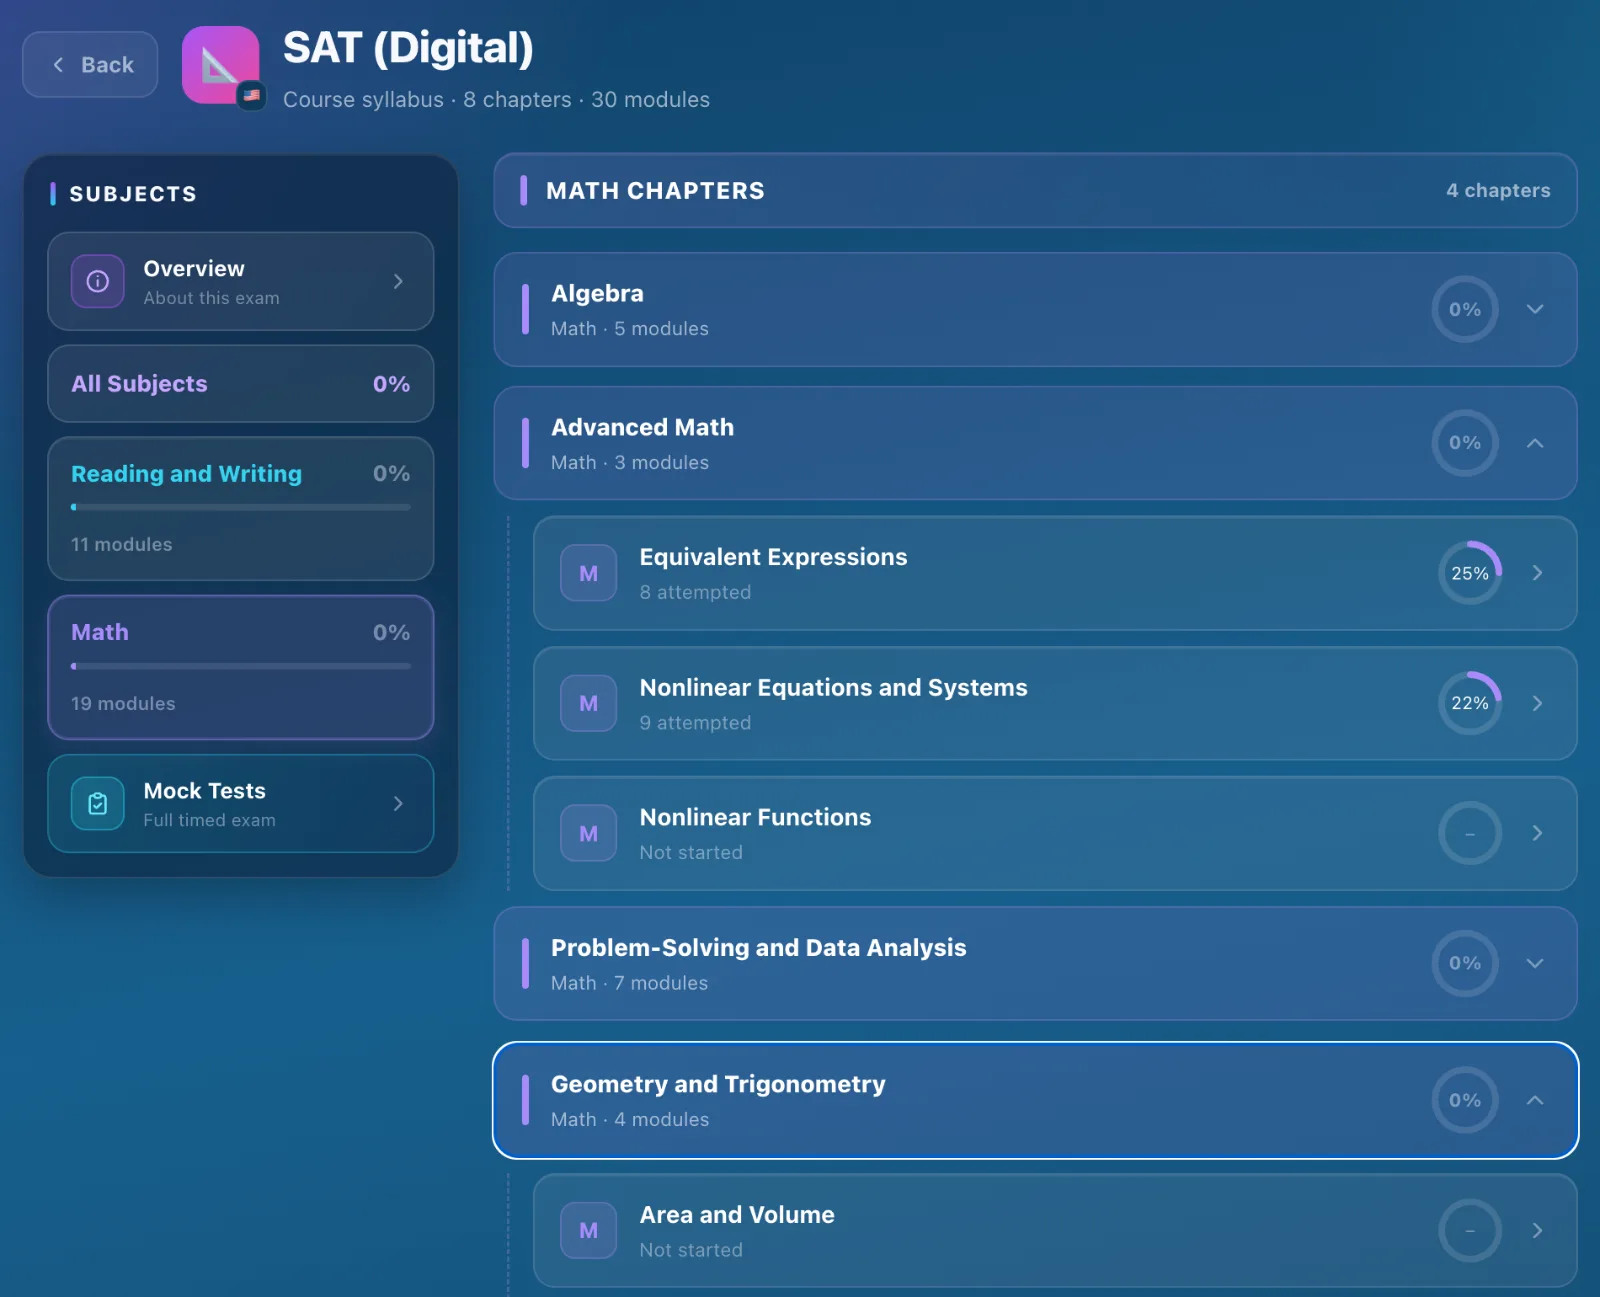The image size is (1600, 1297).
Task: Open the Equivalent Expressions module
Action: point(1055,574)
